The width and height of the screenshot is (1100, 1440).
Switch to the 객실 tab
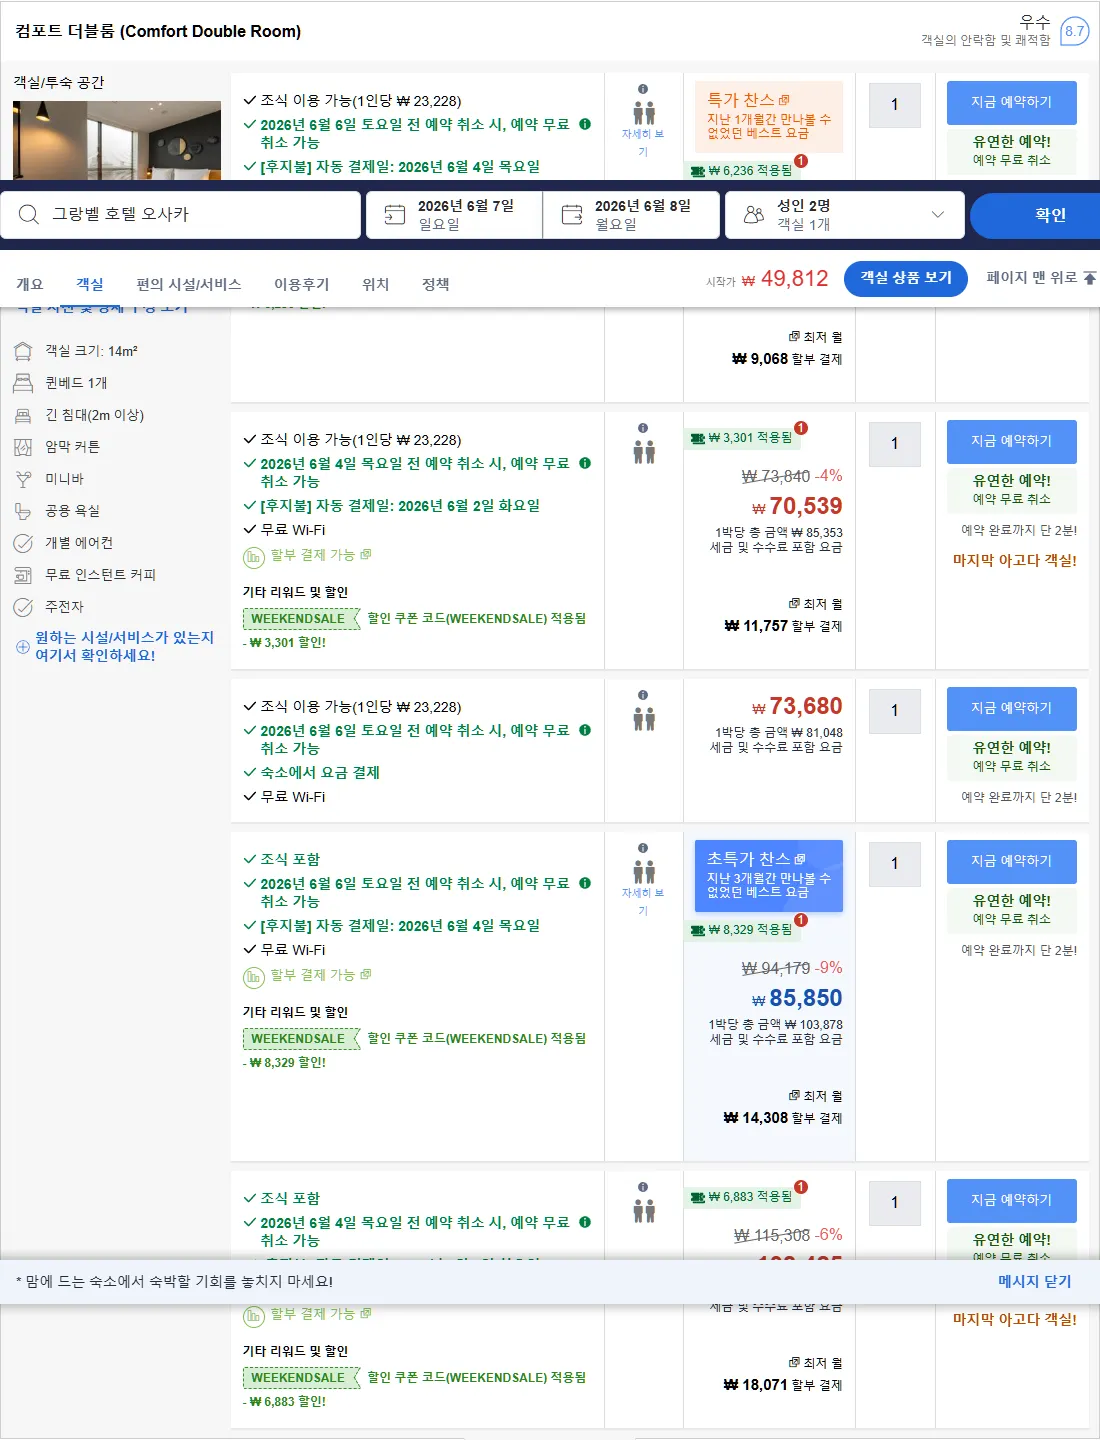click(x=90, y=284)
